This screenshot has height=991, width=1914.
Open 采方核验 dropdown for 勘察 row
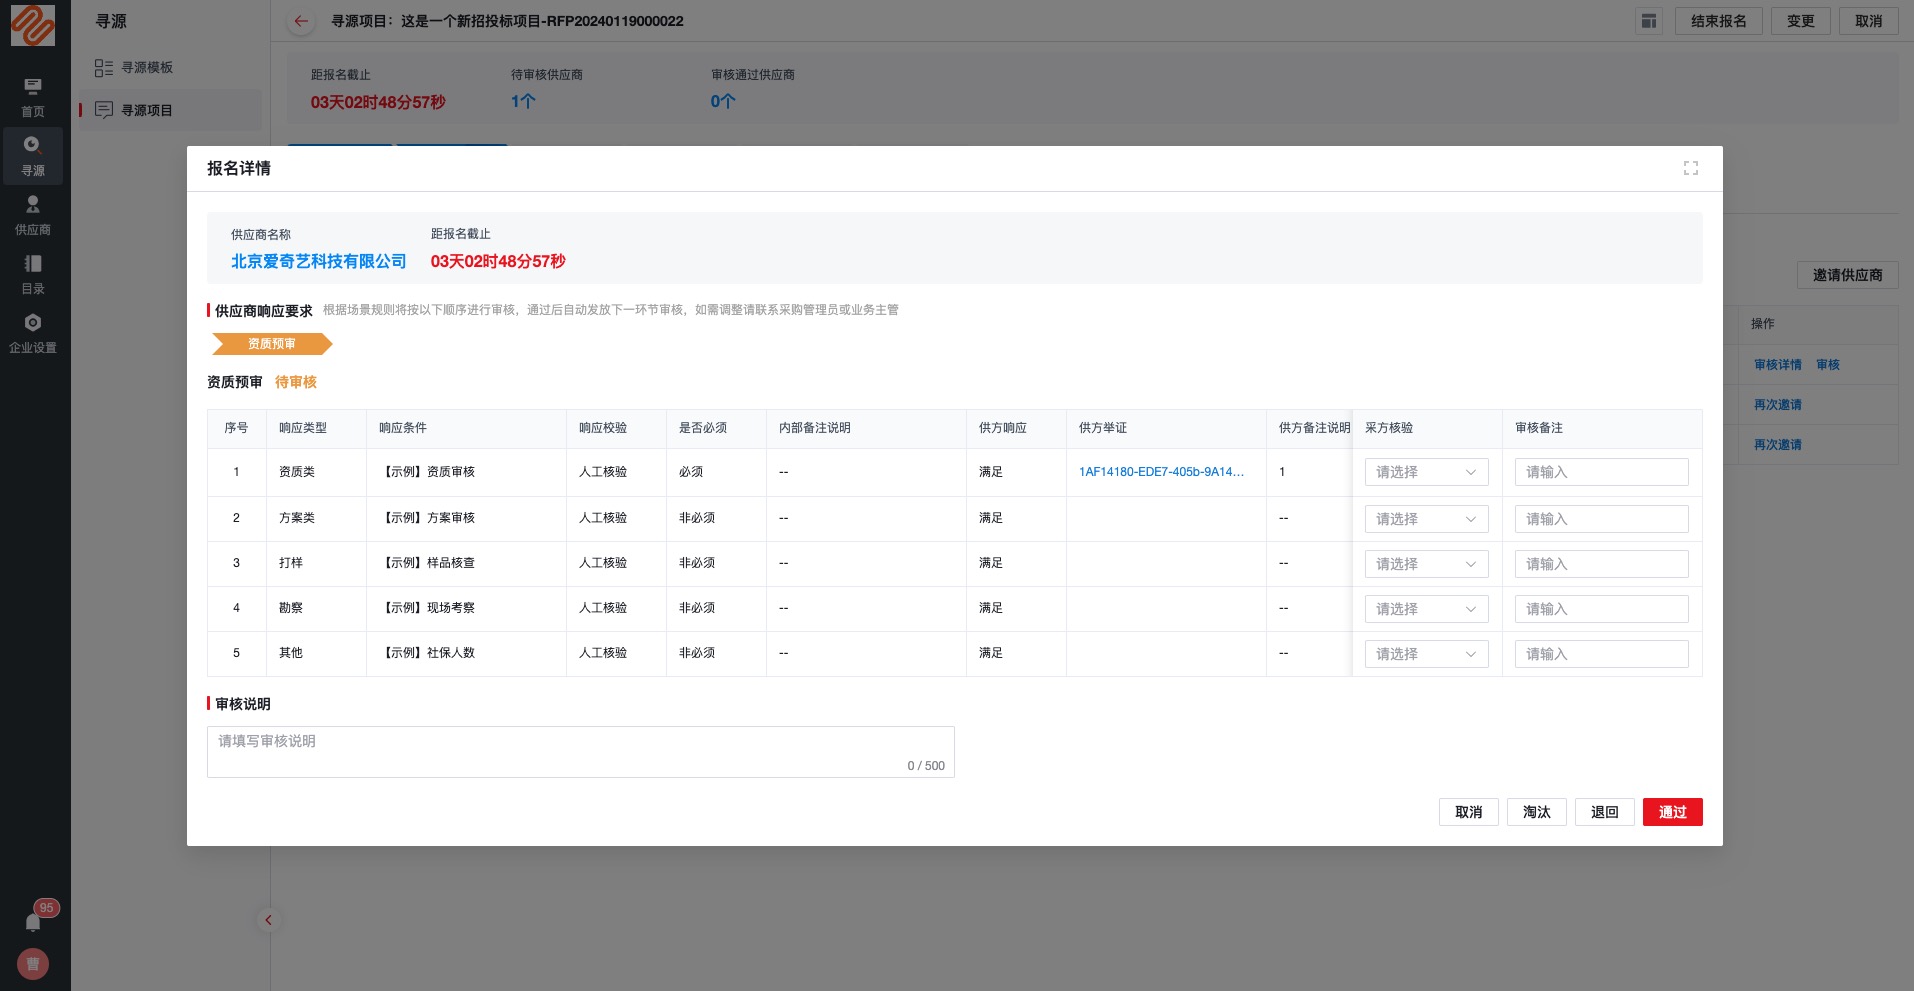pyautogui.click(x=1426, y=609)
